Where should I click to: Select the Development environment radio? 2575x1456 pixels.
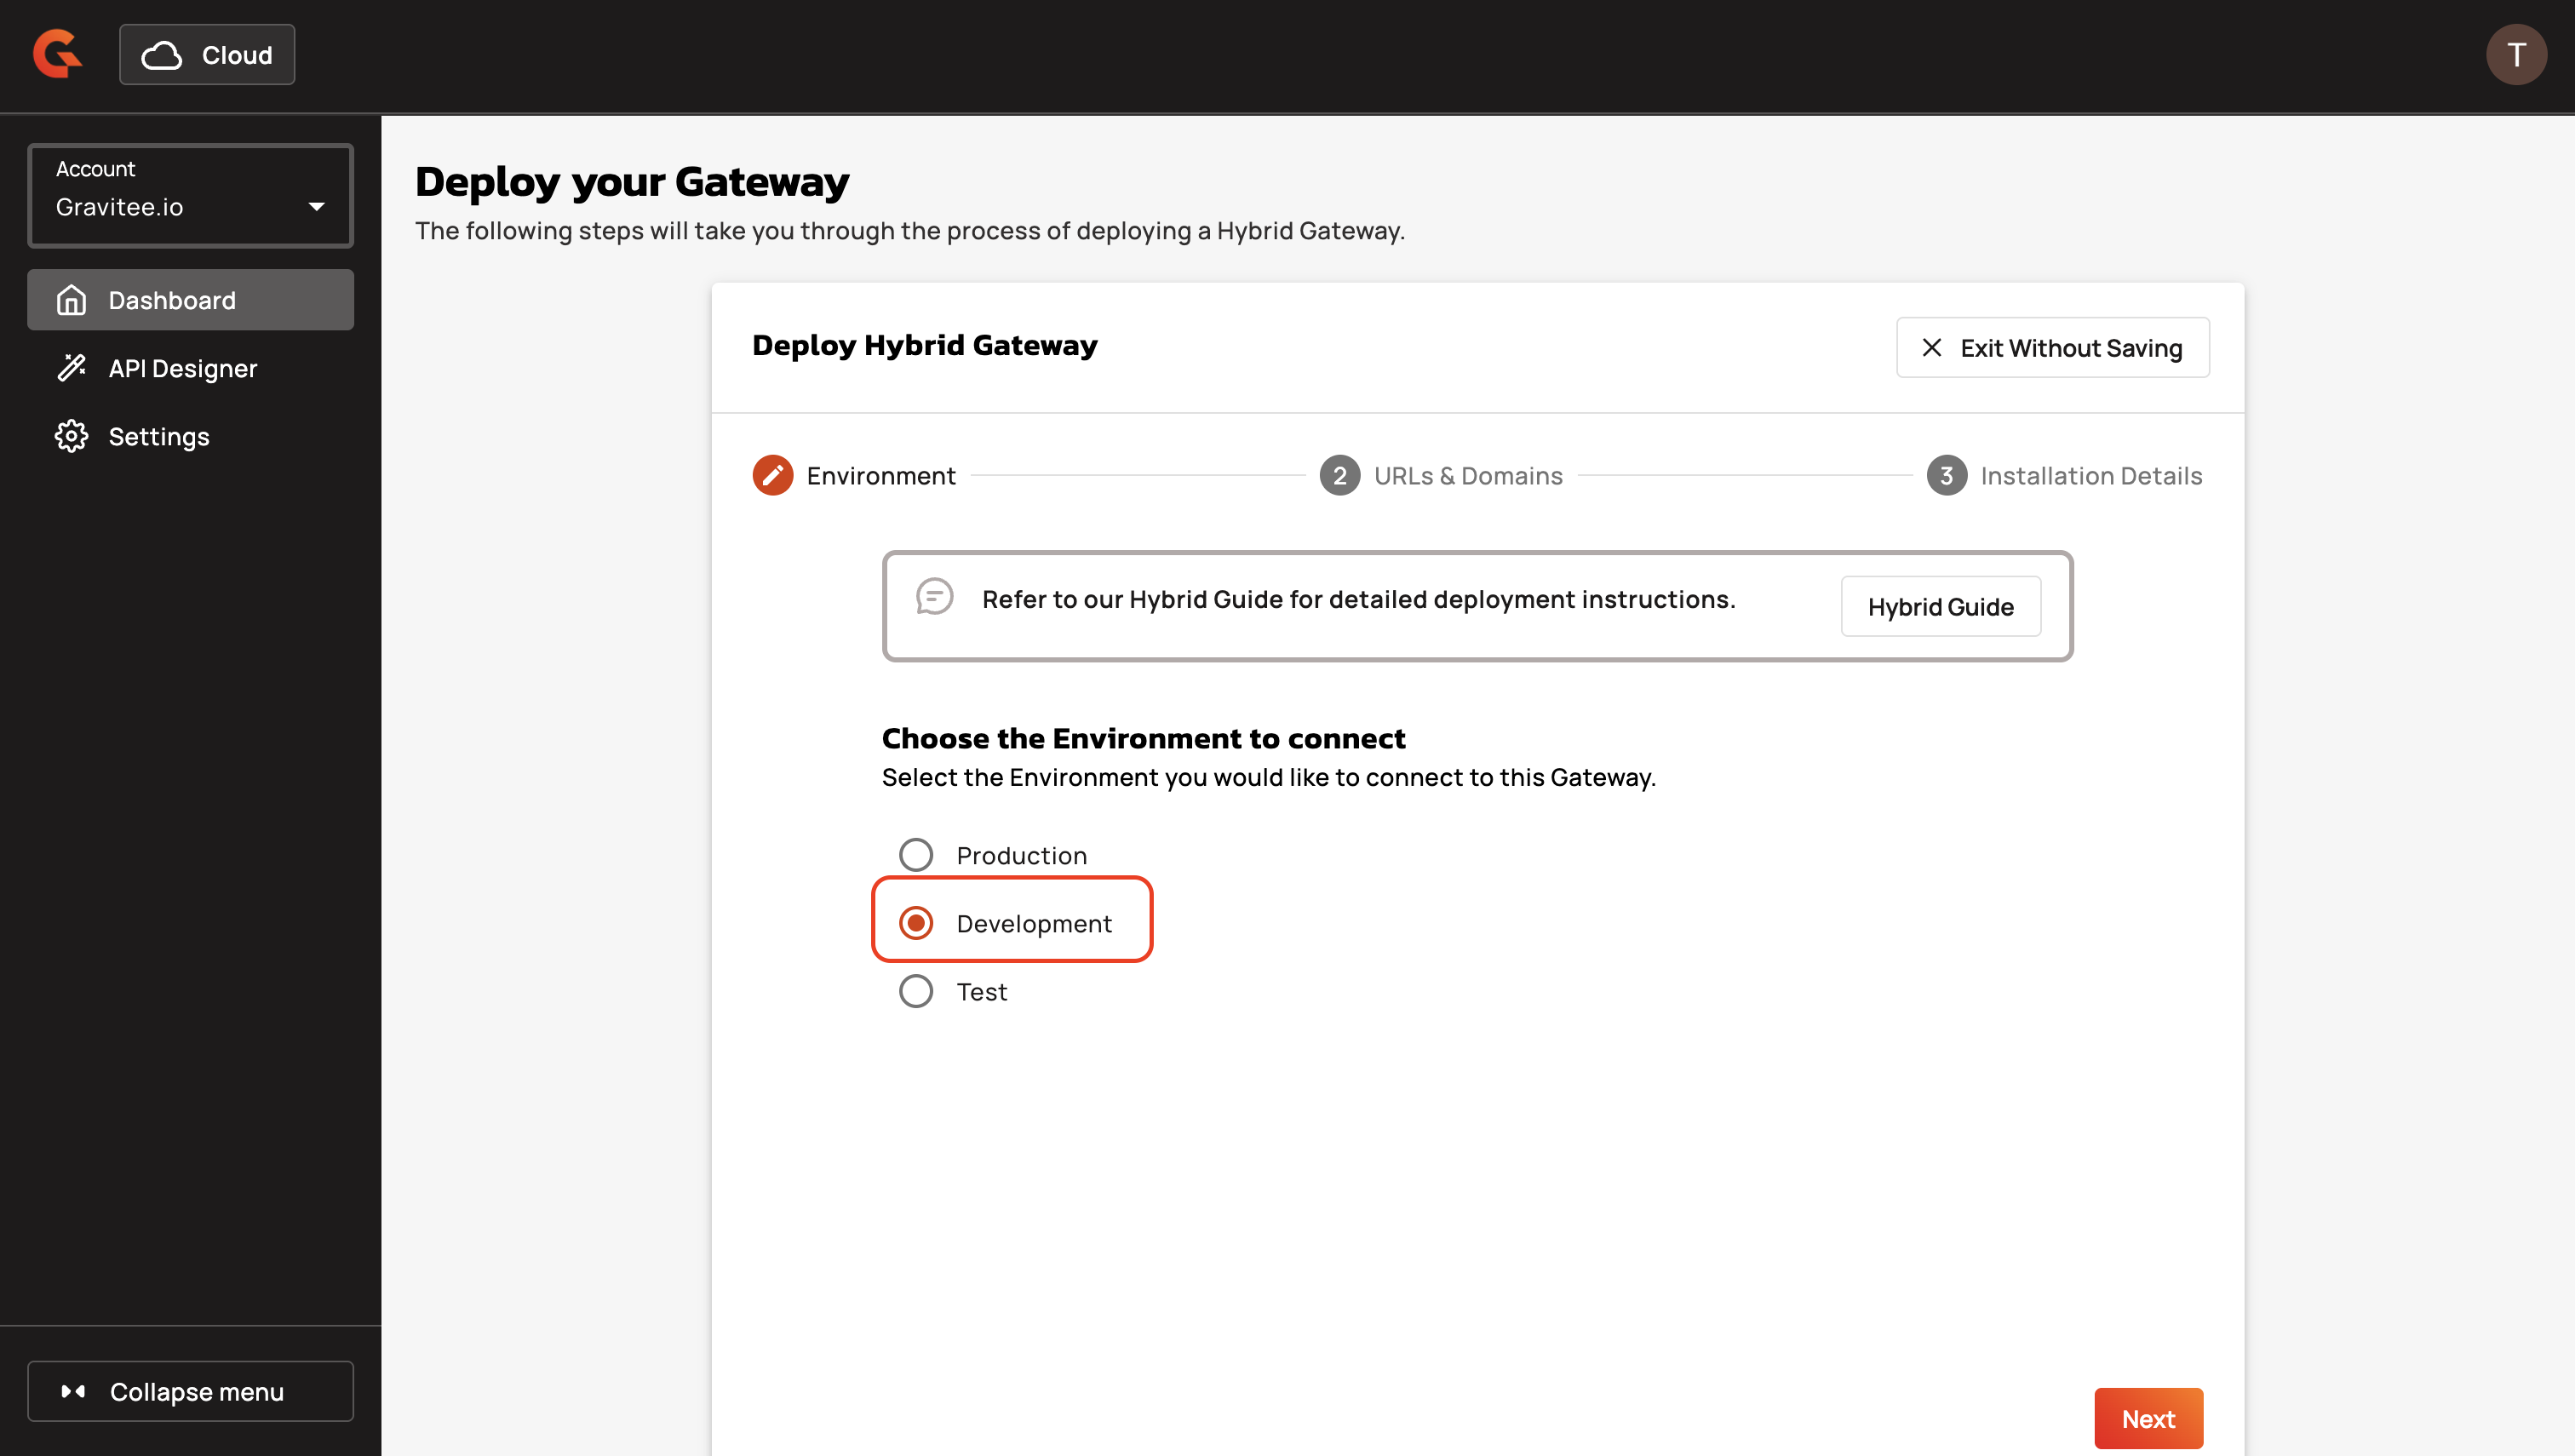(915, 923)
